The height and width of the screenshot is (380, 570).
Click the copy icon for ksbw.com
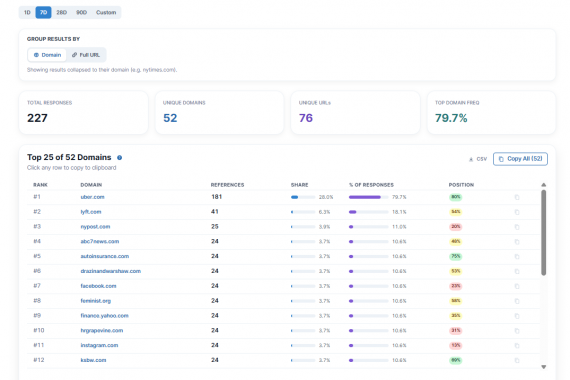click(517, 360)
